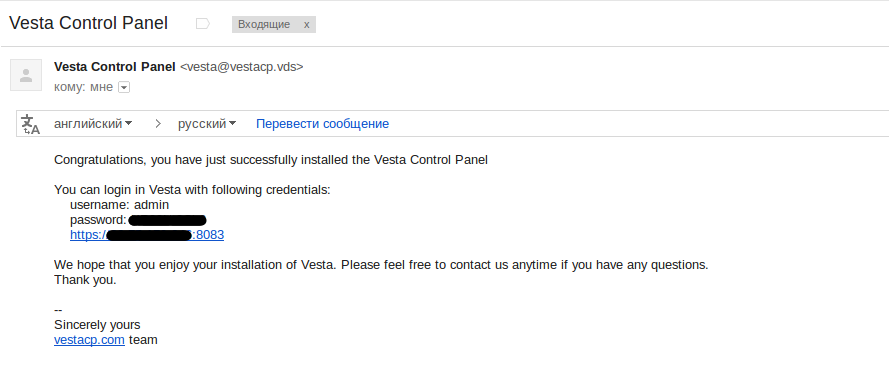Viewport: 889px width, 367px height.
Task: Click the username: admin line
Action: coord(120,205)
